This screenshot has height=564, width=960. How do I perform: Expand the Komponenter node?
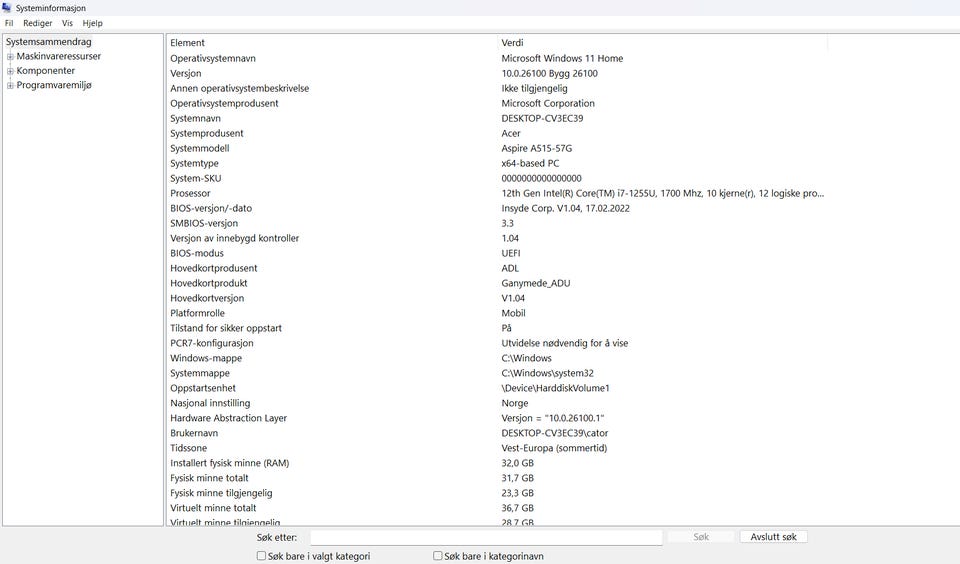tap(10, 71)
